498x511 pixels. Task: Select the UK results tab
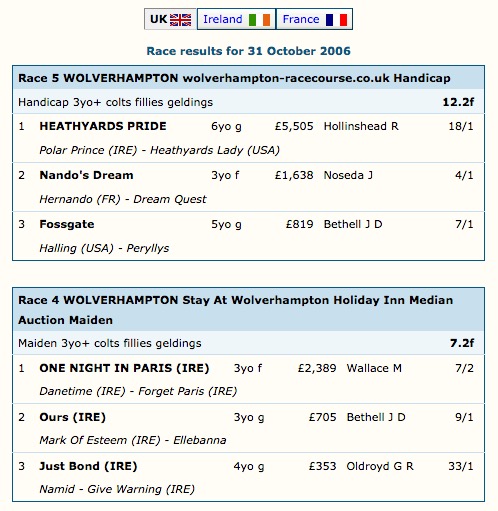pos(170,19)
